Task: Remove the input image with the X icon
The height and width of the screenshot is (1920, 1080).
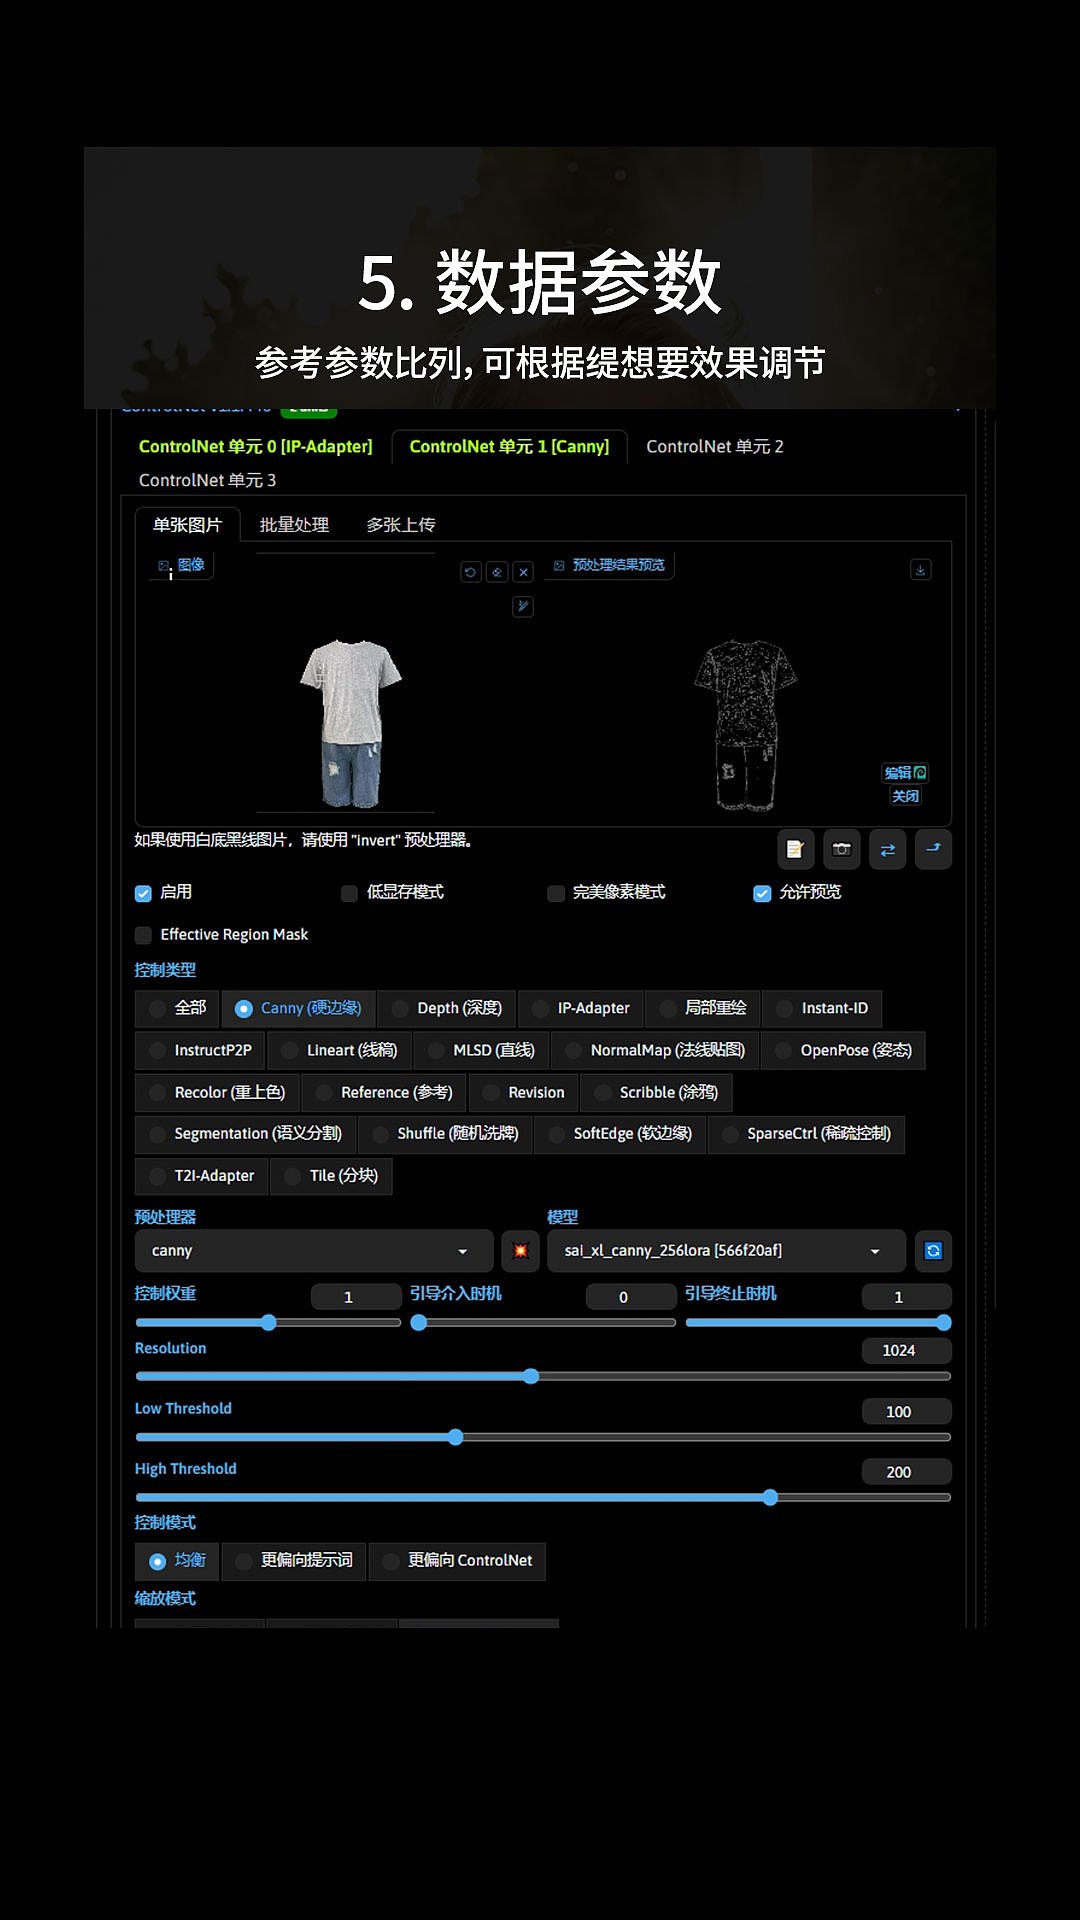Action: coord(523,572)
